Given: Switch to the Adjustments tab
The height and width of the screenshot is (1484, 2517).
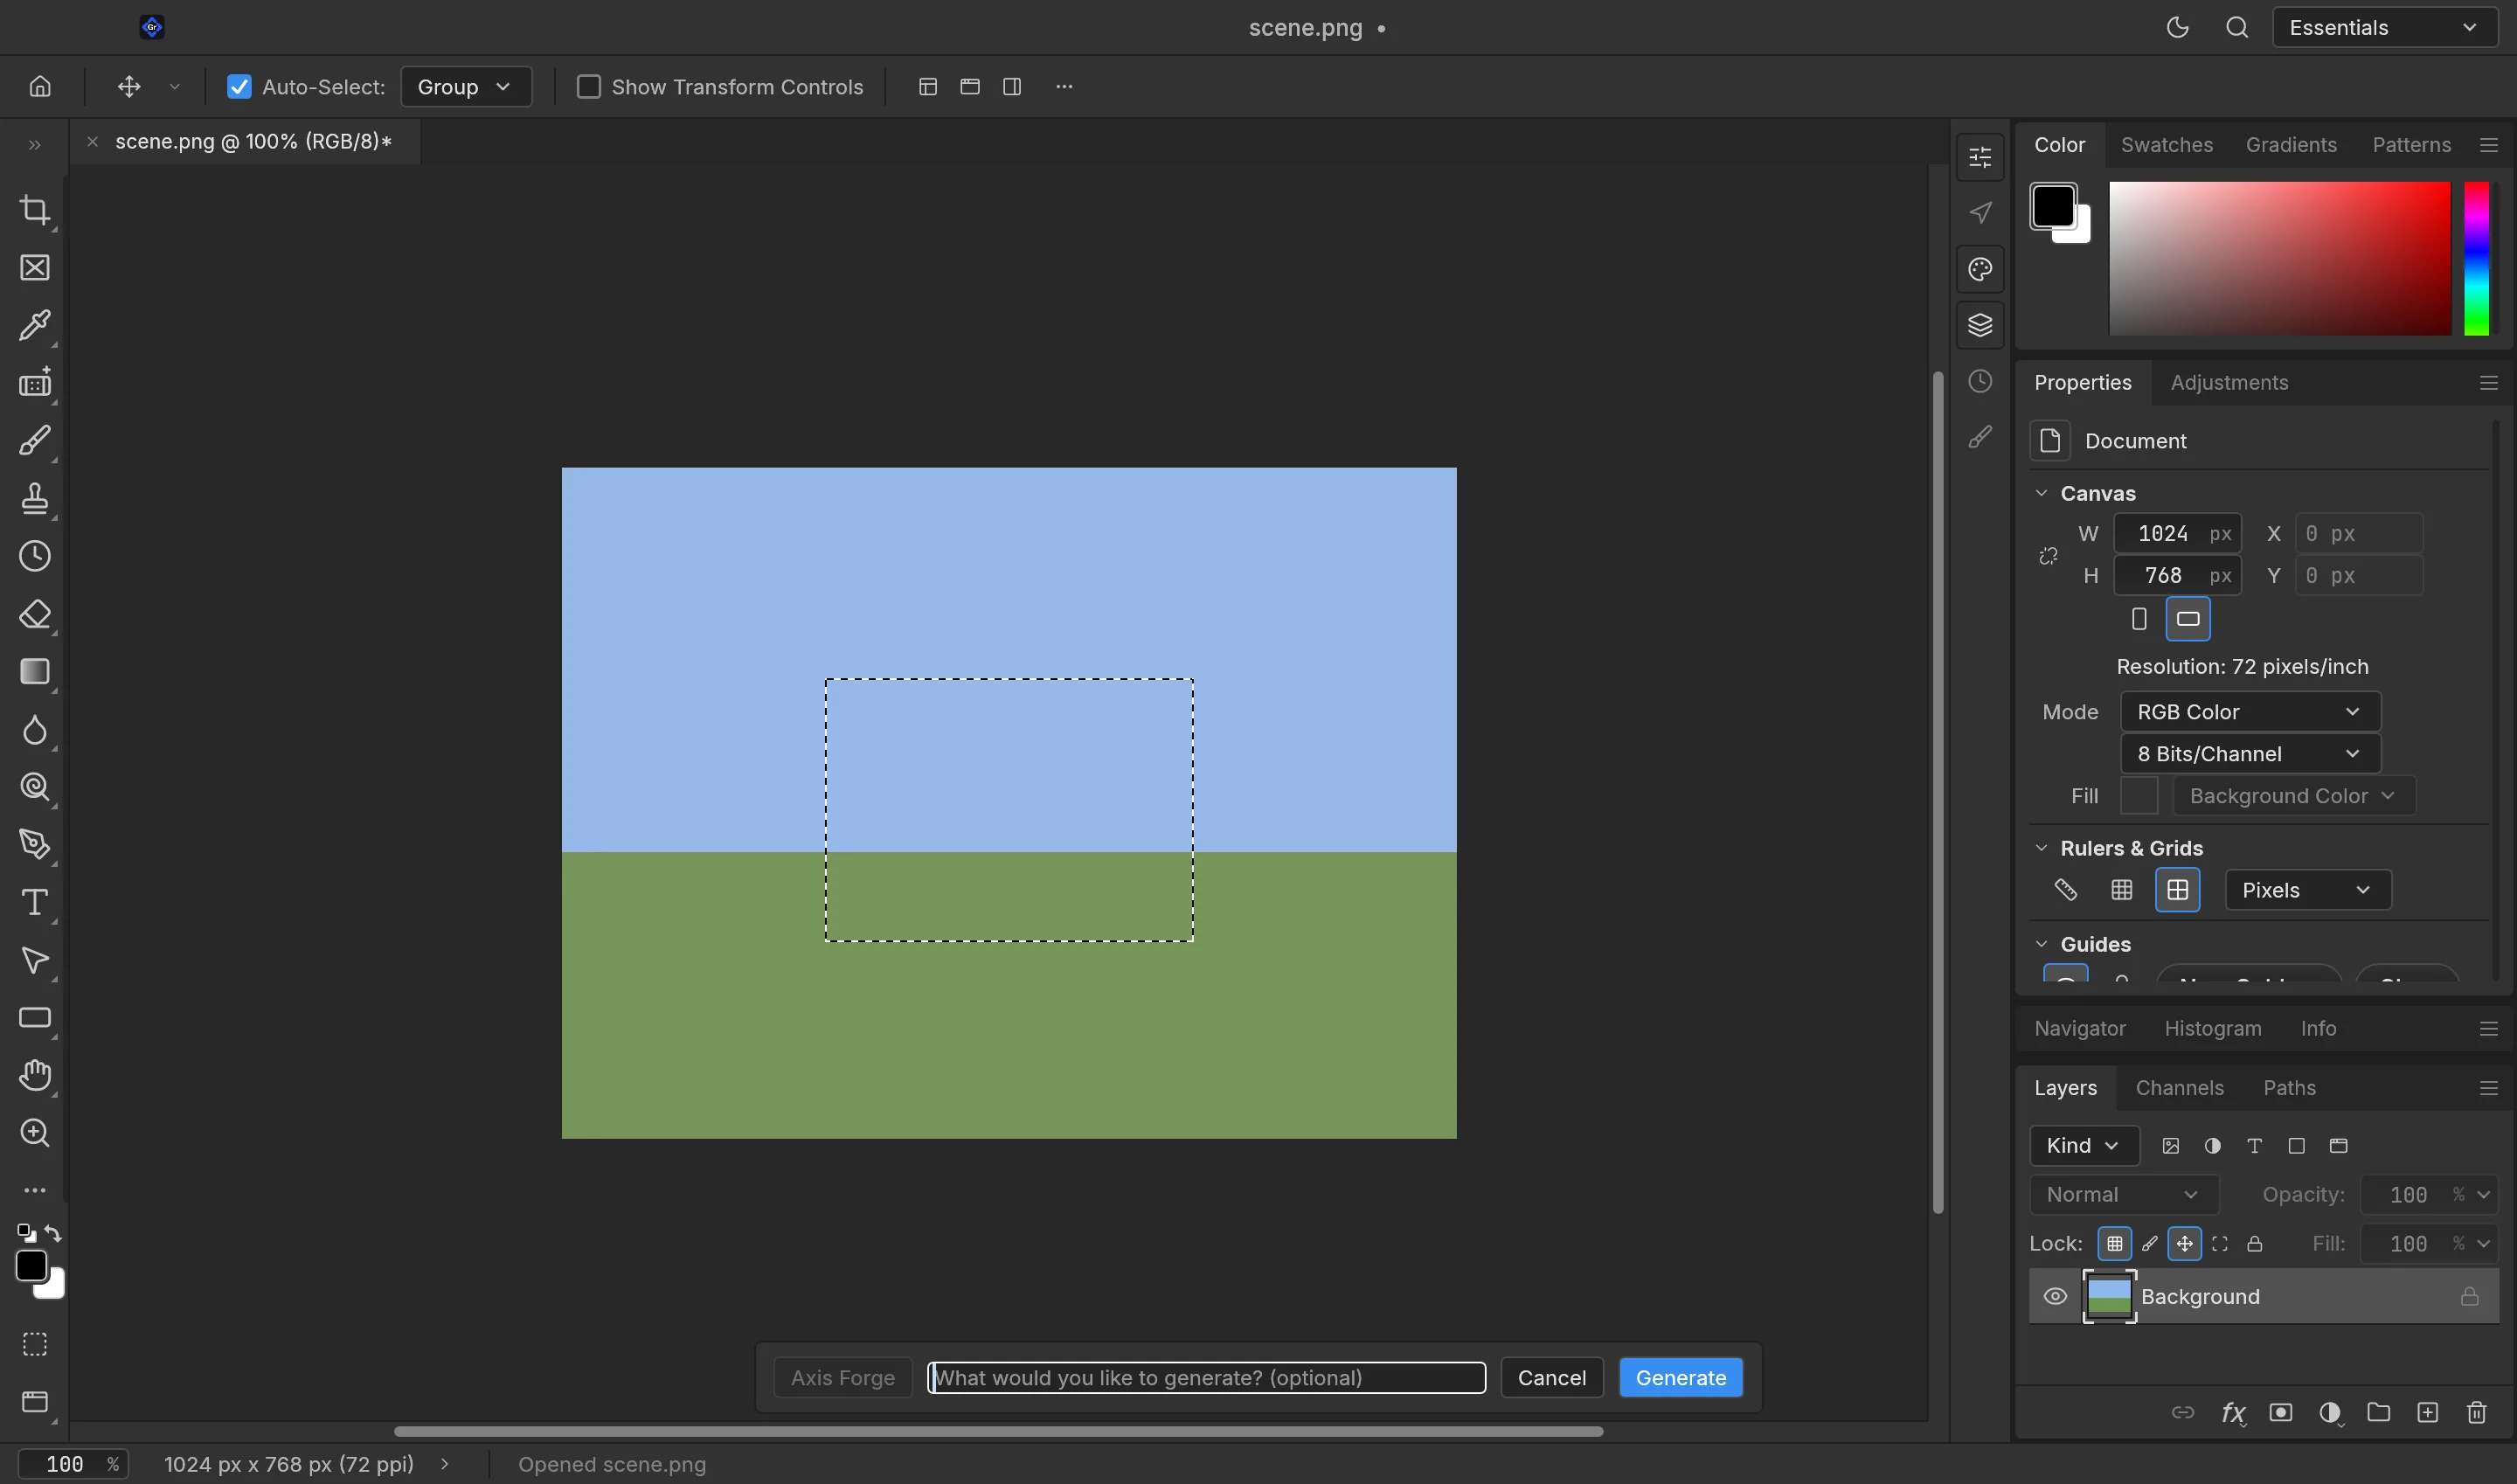Looking at the screenshot, I should (2229, 383).
